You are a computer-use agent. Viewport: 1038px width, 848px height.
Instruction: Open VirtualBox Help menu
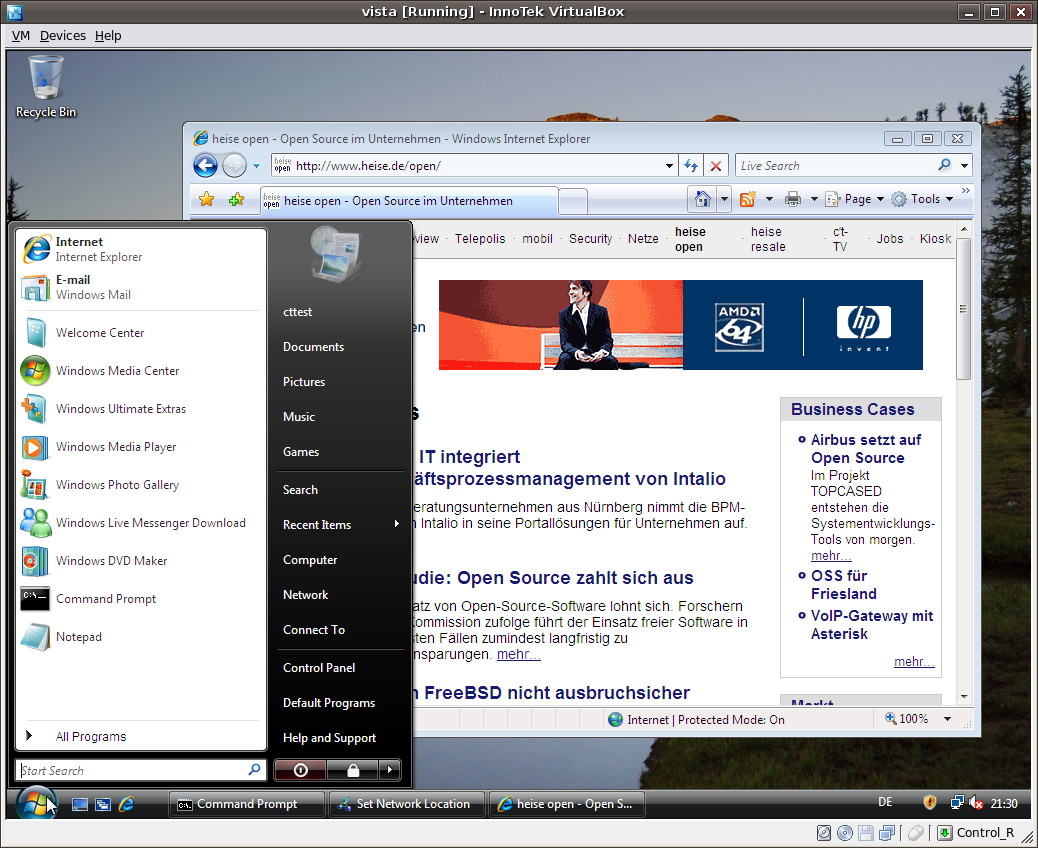coord(108,36)
